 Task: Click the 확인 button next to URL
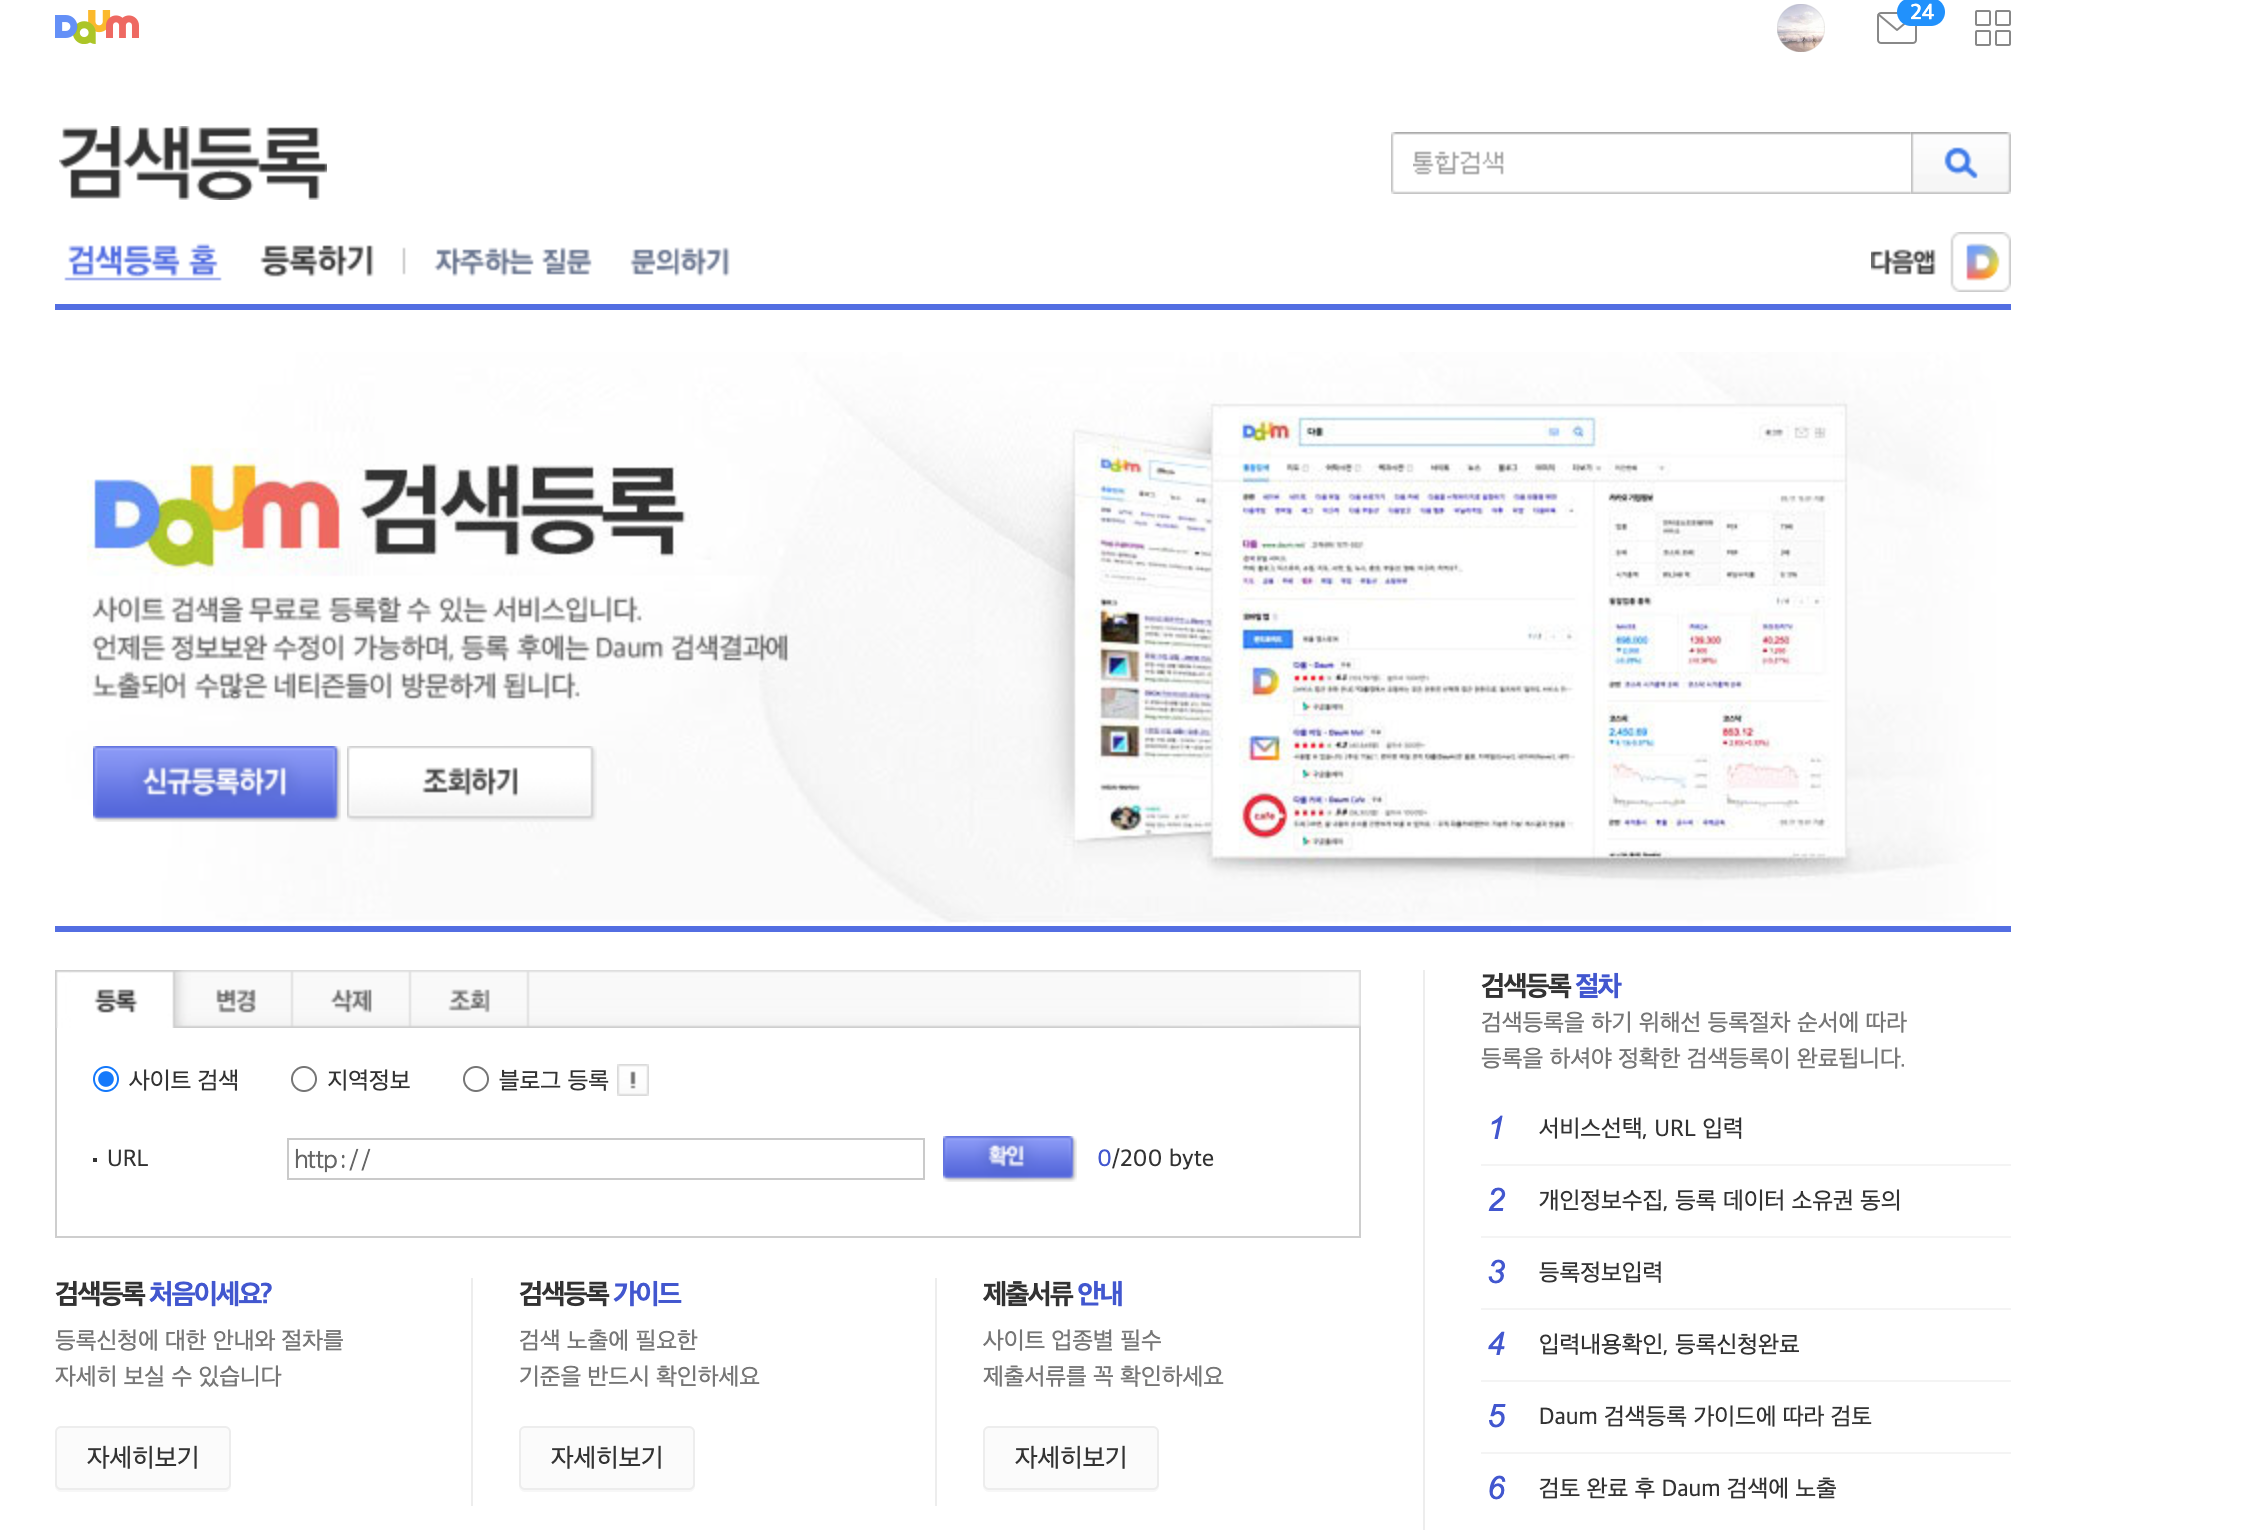pos(1007,1157)
